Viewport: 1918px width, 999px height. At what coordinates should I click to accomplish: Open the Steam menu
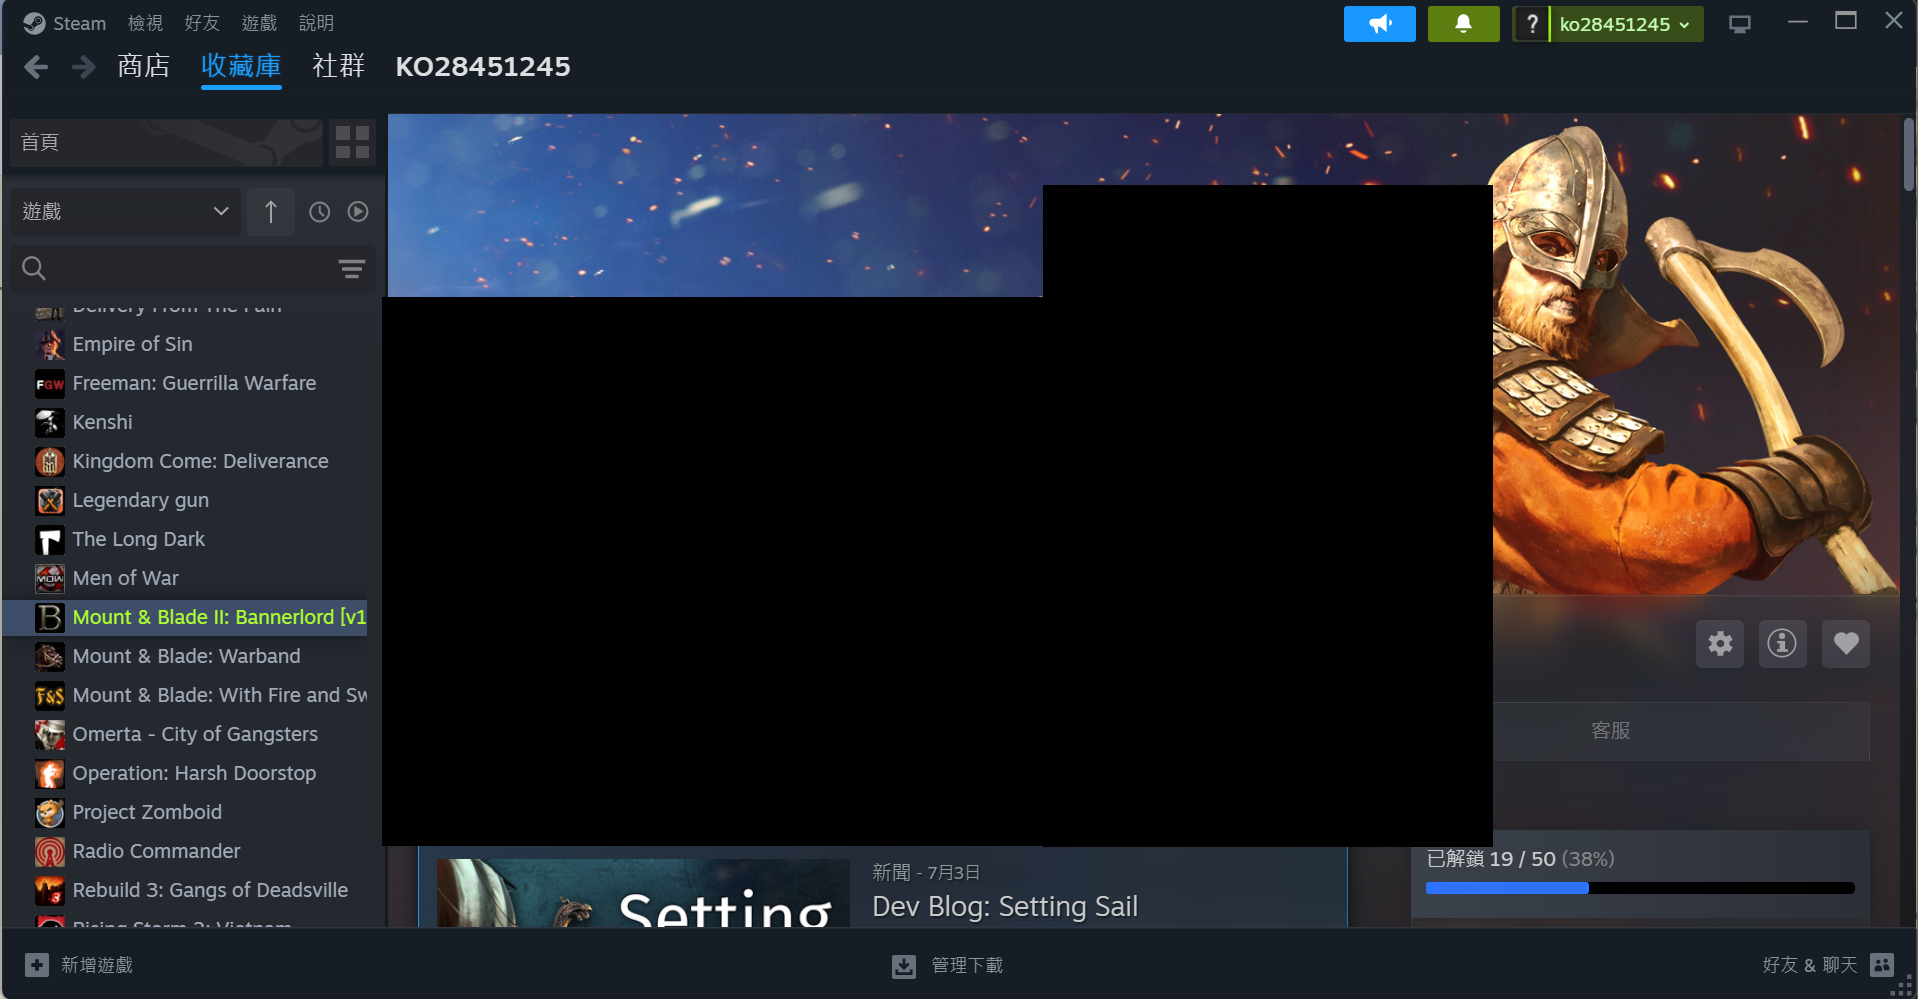[x=64, y=23]
